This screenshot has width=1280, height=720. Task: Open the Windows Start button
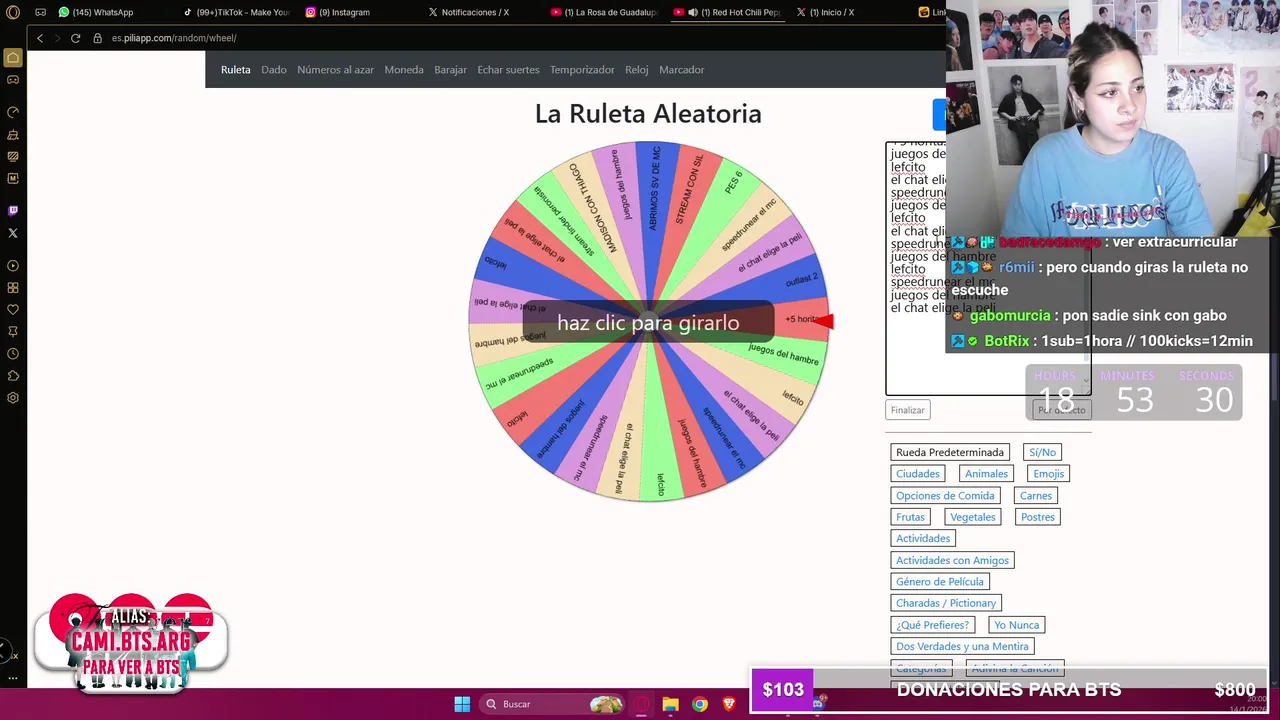point(462,704)
